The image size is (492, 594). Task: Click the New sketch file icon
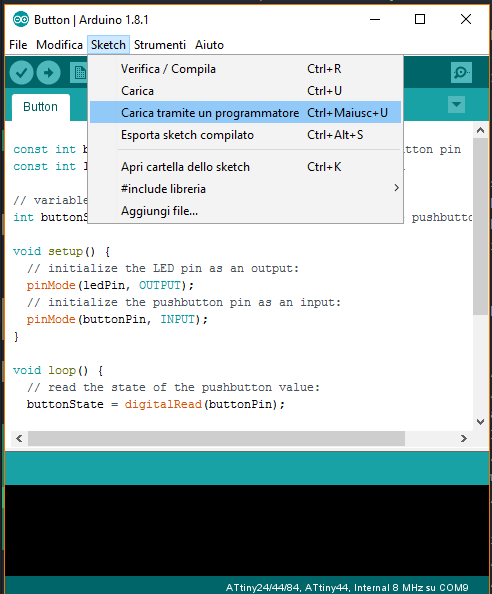(x=79, y=72)
